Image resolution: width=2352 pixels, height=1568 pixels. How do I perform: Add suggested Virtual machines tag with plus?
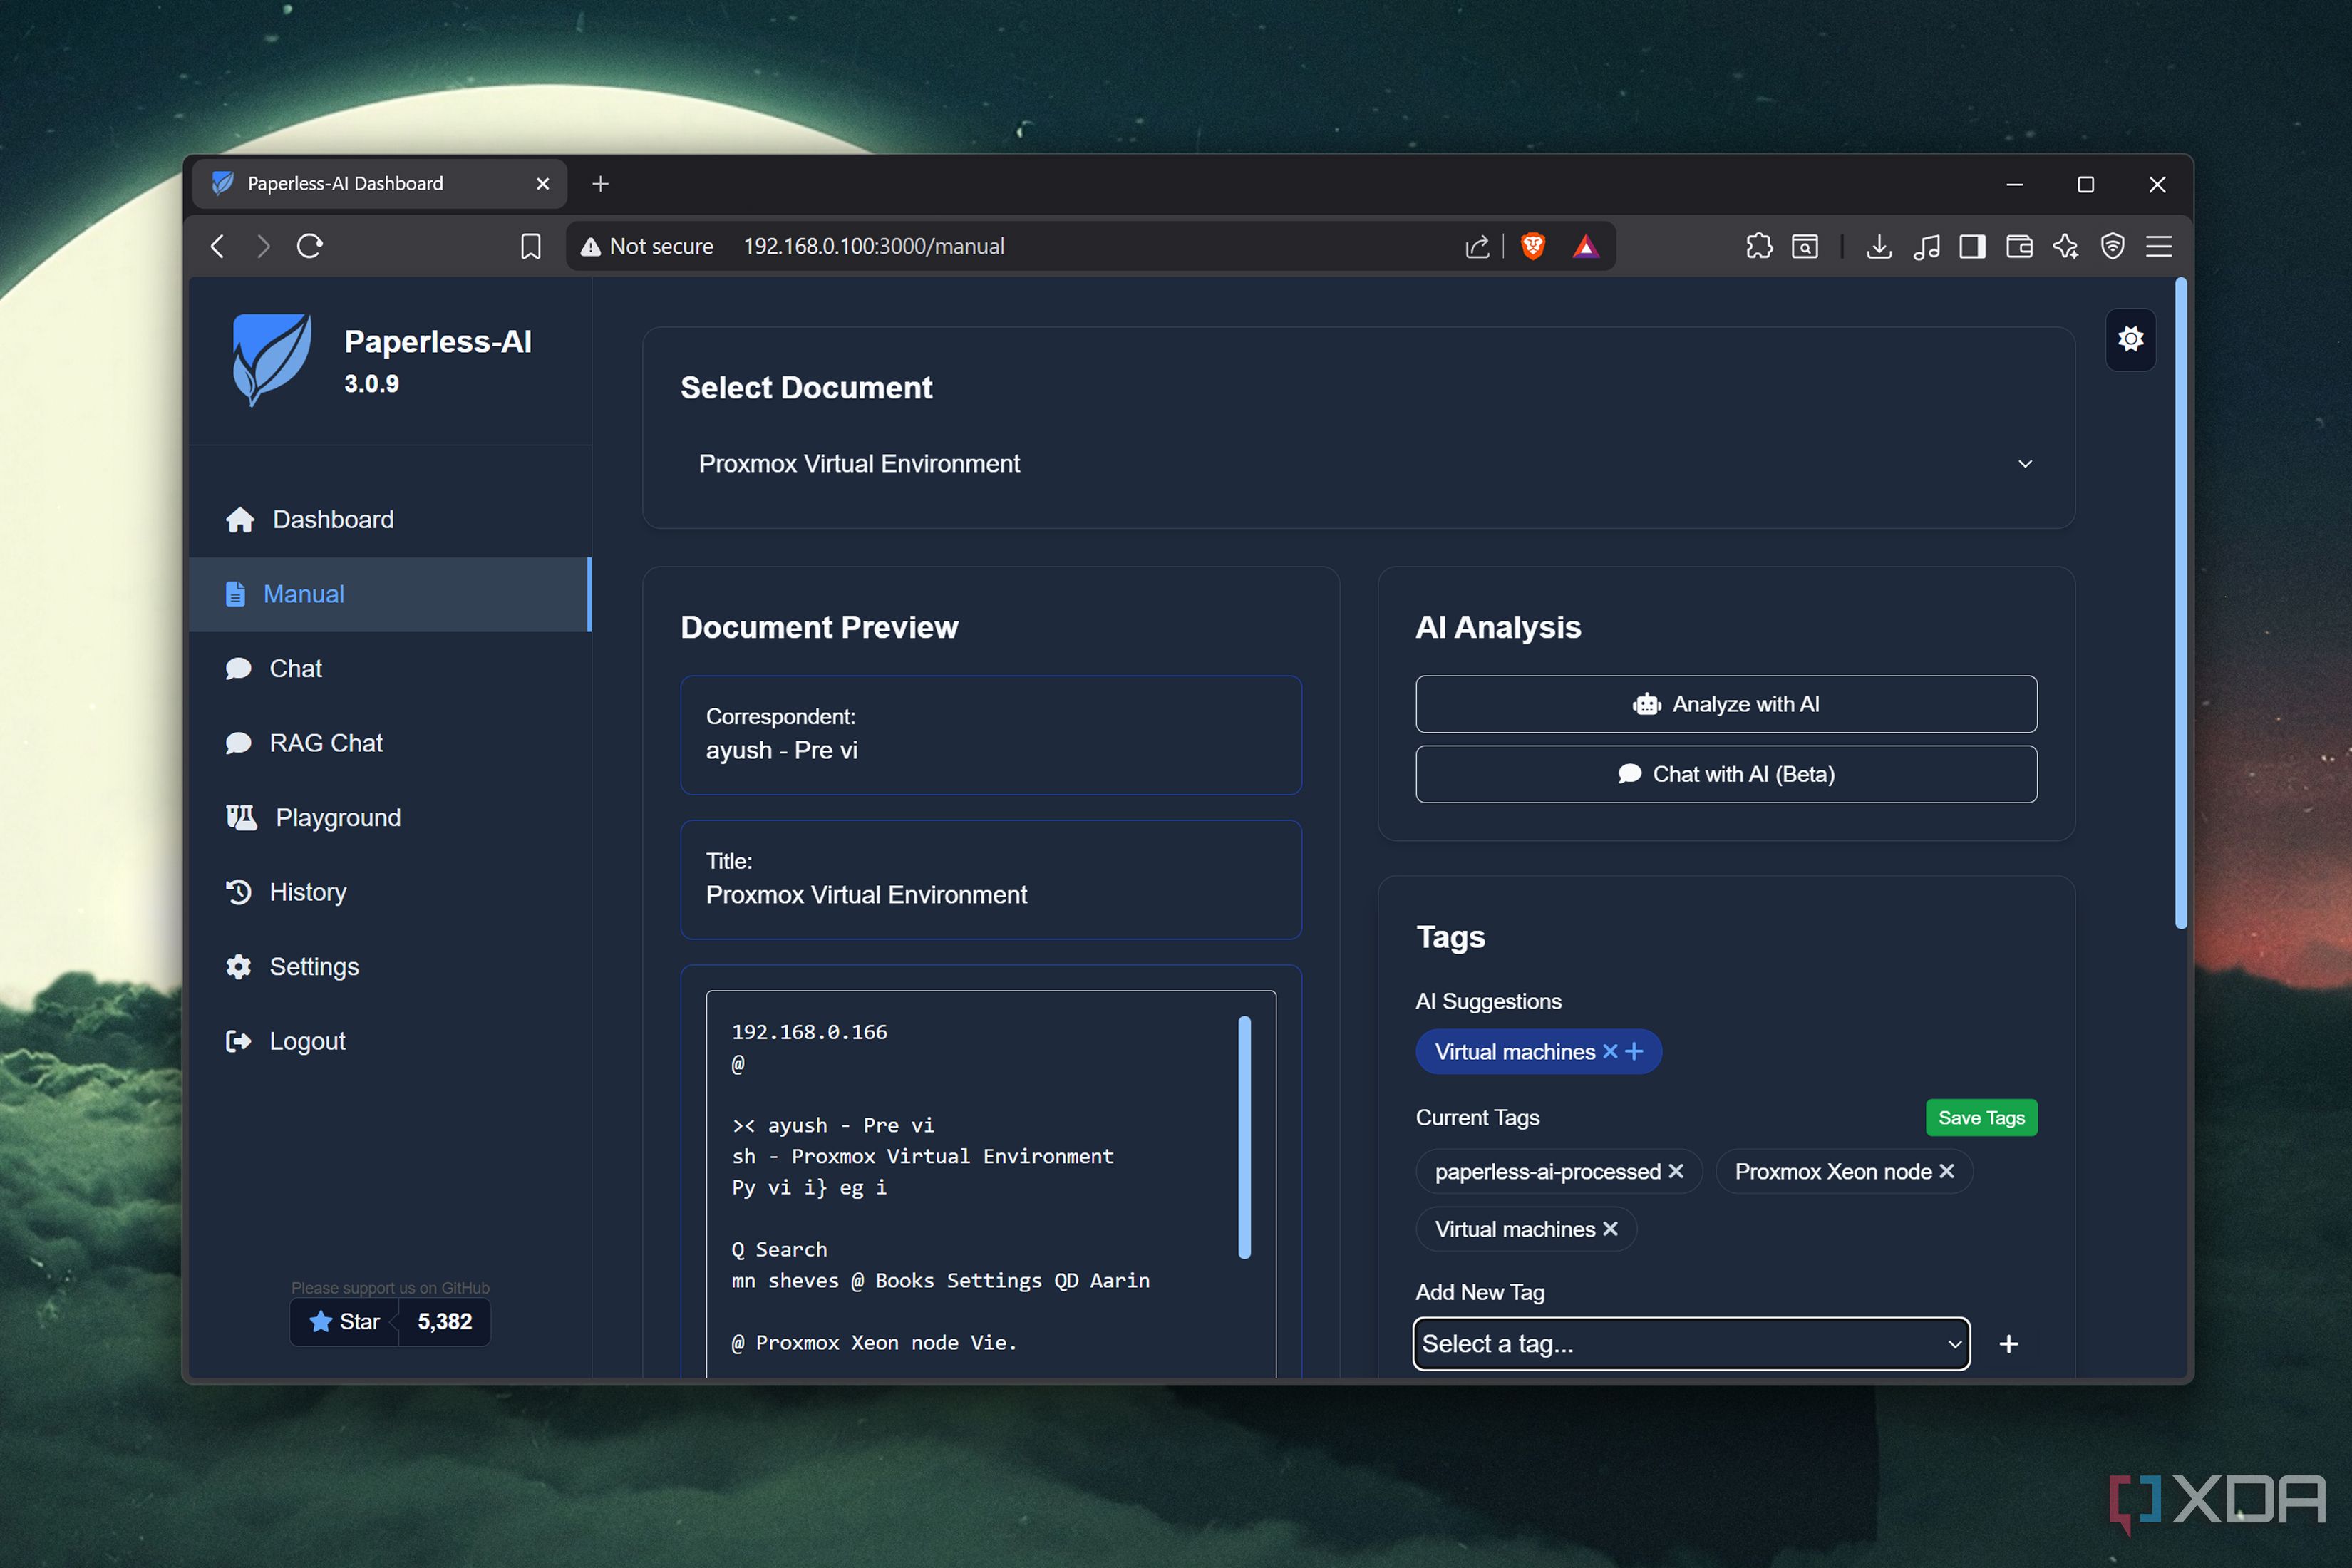[x=1634, y=1051]
